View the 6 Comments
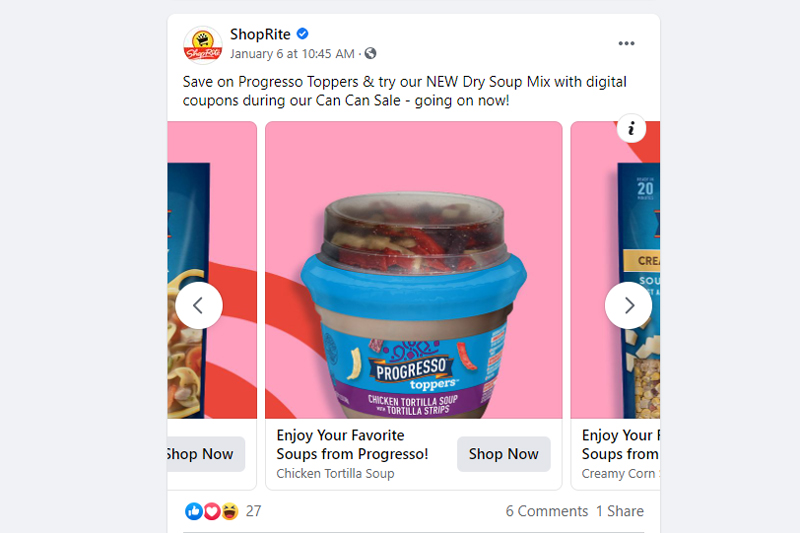The image size is (800, 533). point(546,511)
